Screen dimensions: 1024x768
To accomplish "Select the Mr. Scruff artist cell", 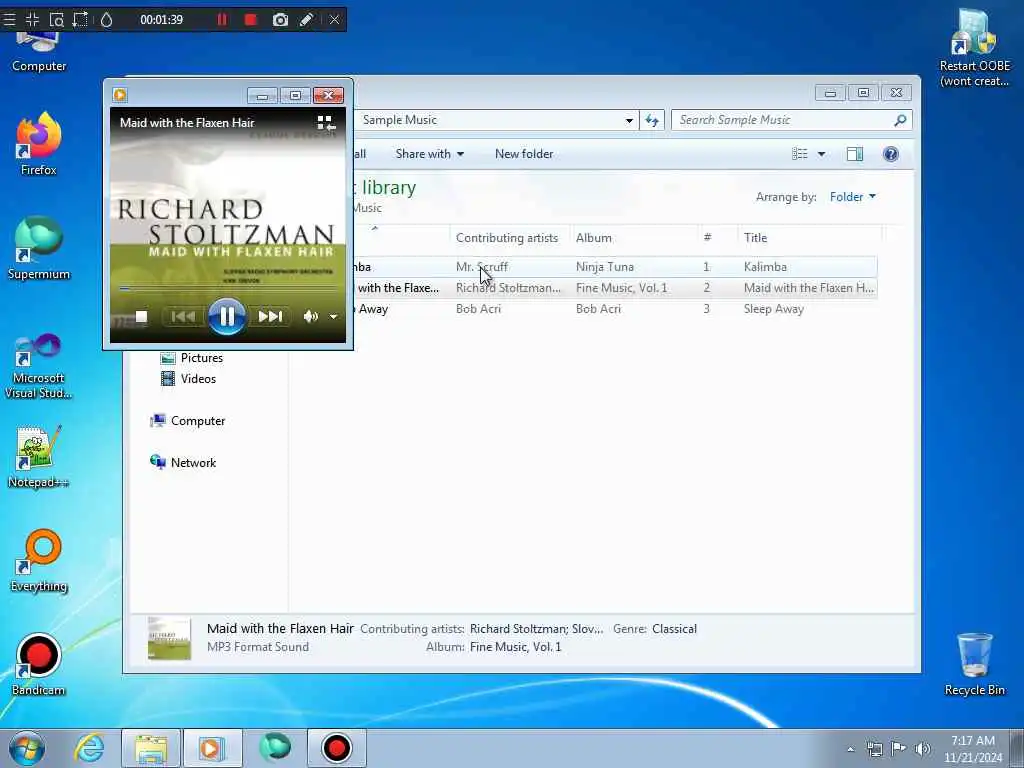I will click(x=482, y=266).
